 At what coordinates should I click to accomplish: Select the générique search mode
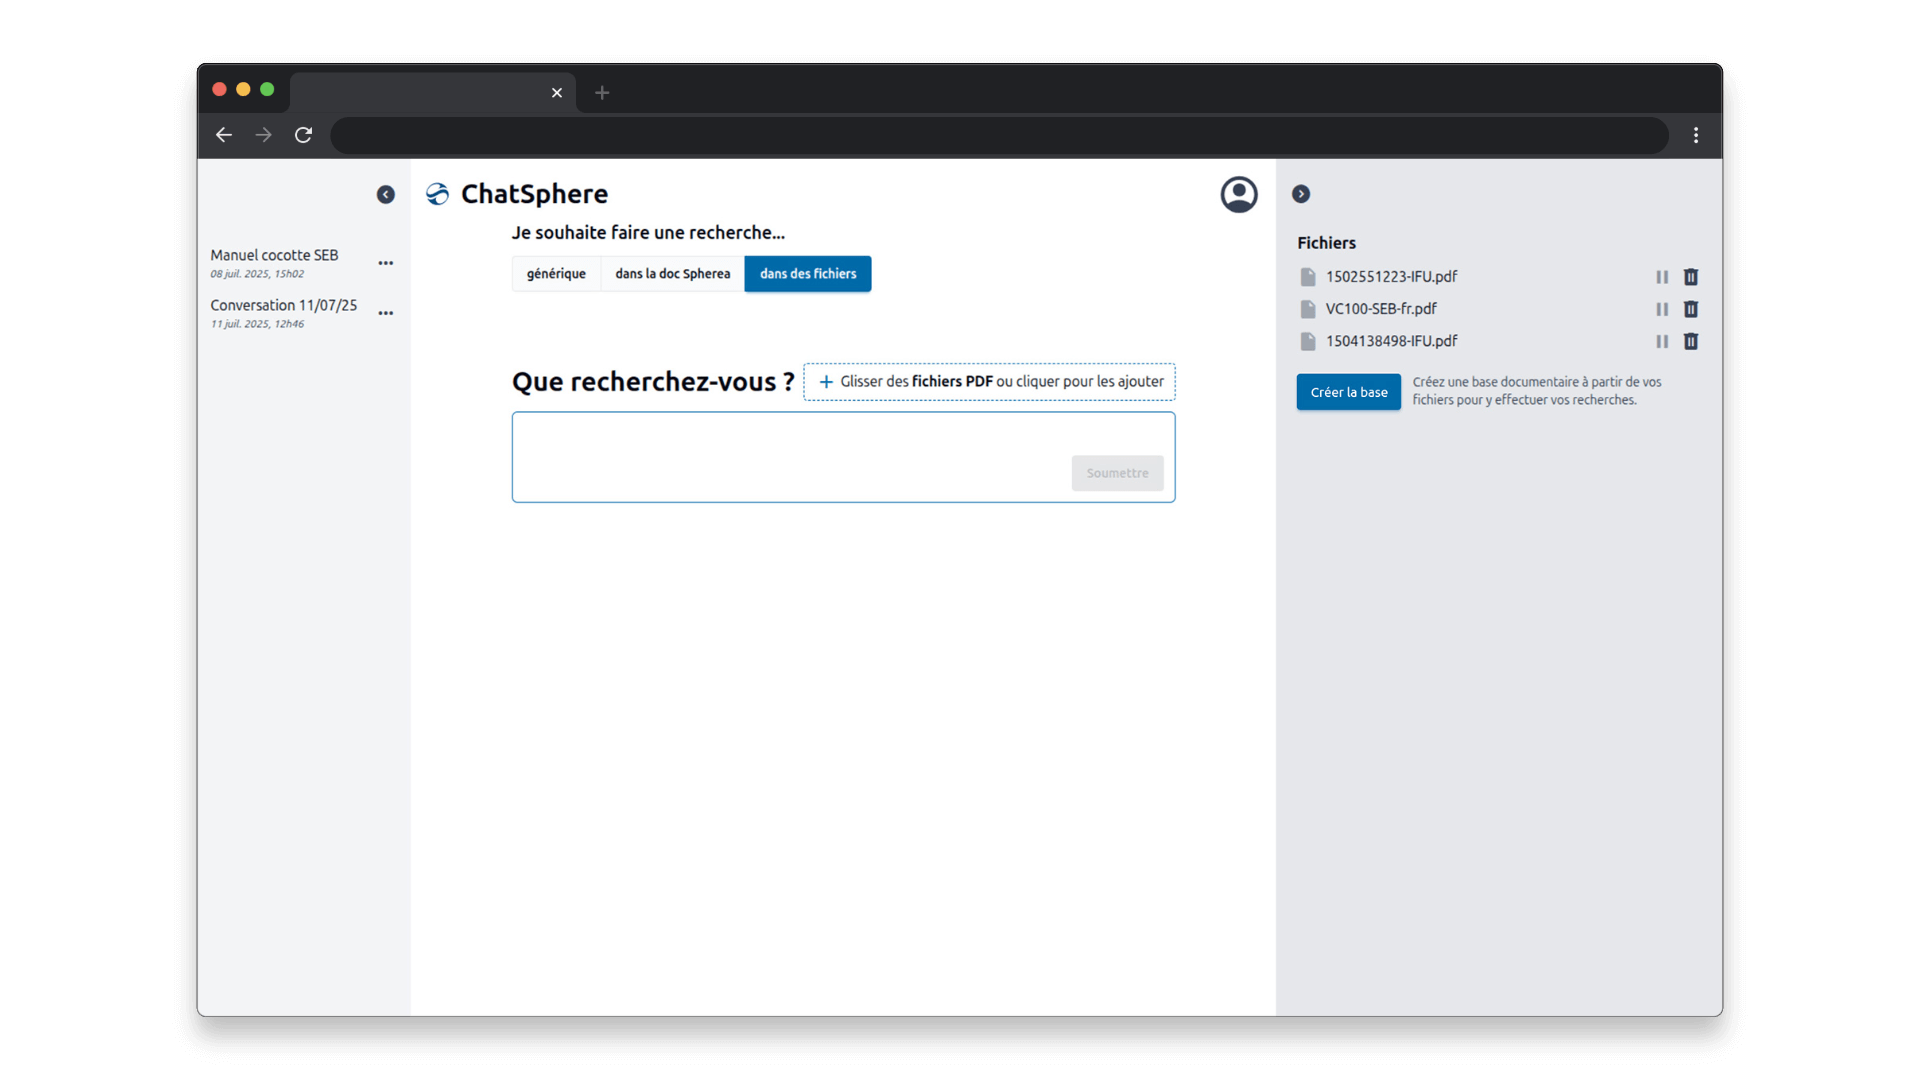pos(556,274)
